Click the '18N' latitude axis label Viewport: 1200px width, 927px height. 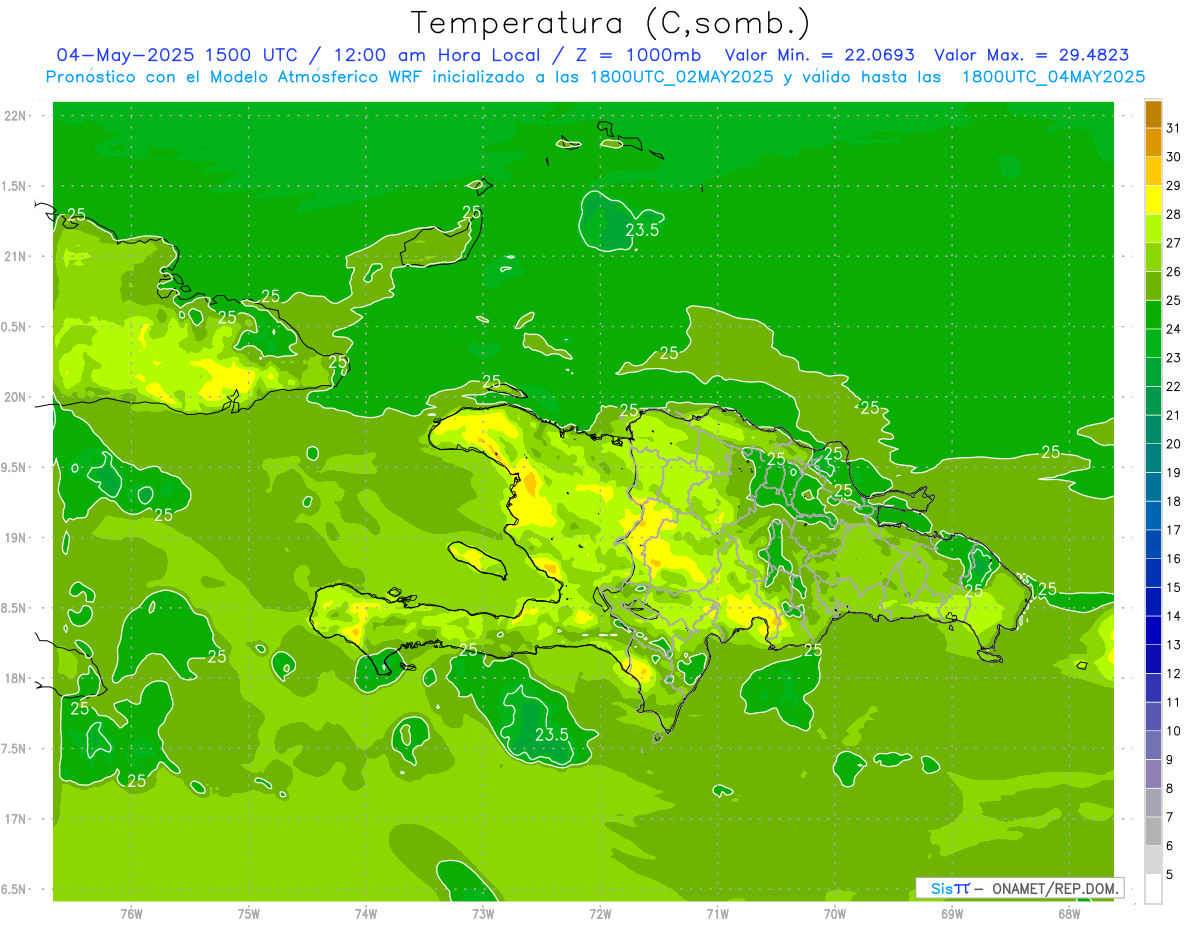tap(15, 679)
